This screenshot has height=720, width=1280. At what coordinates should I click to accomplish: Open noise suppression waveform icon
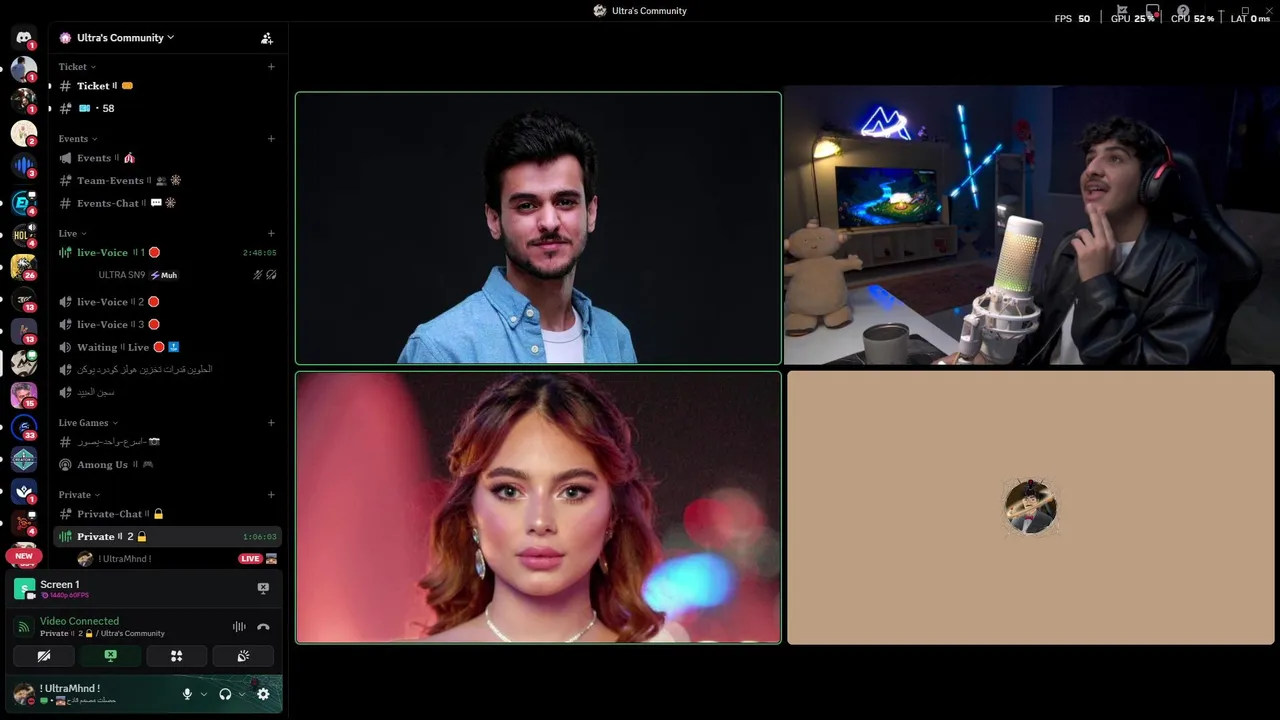(239, 627)
